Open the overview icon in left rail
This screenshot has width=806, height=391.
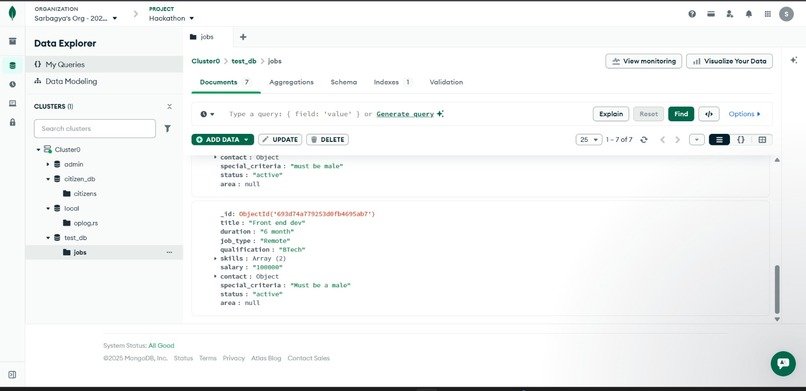12,41
